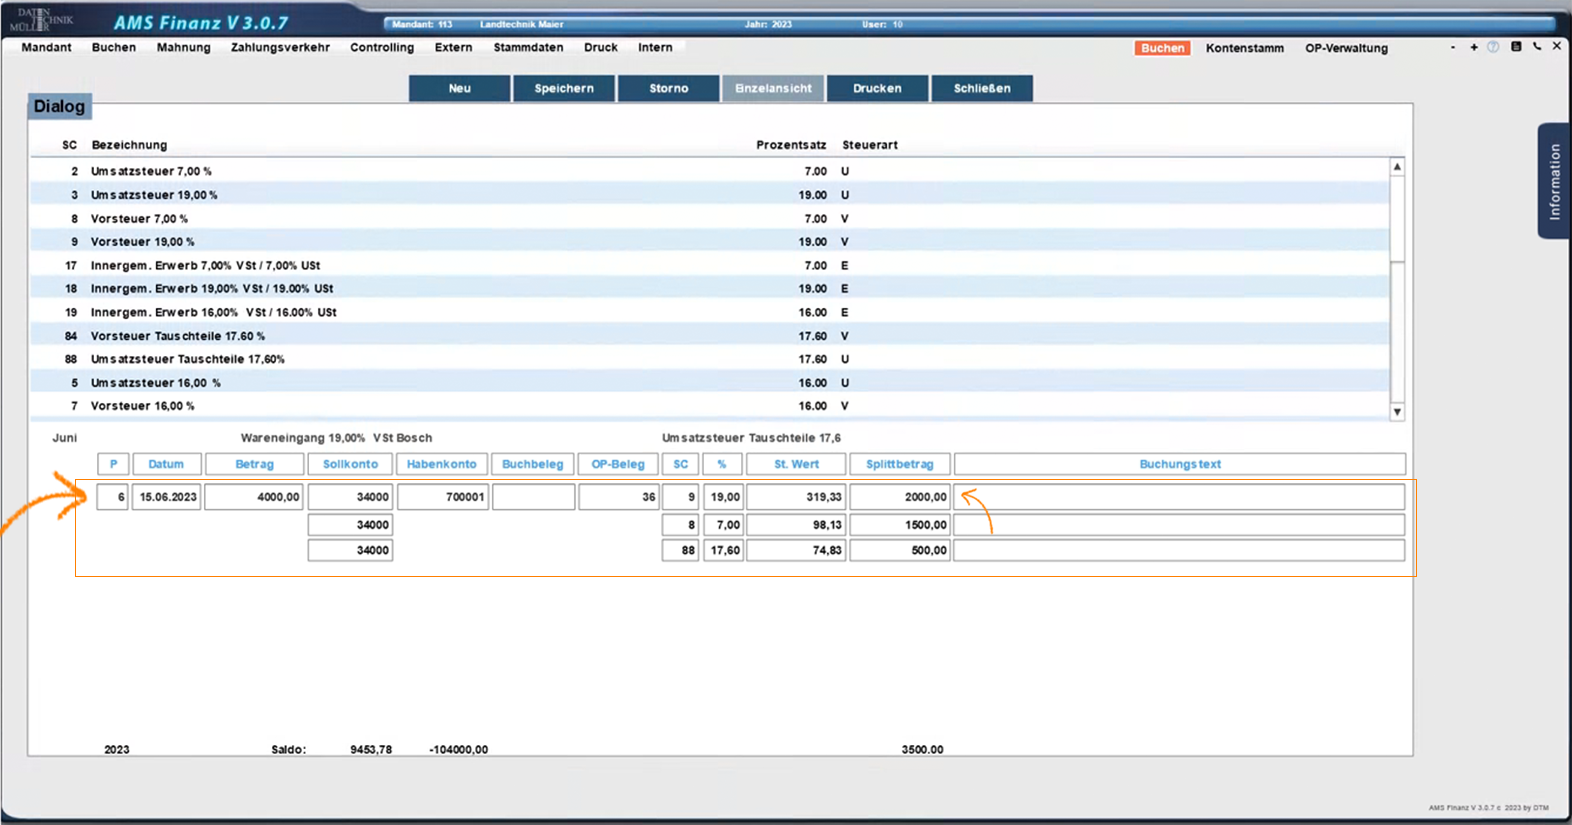1572x825 pixels.
Task: Open the notebook icon beside the phone
Action: [1516, 47]
